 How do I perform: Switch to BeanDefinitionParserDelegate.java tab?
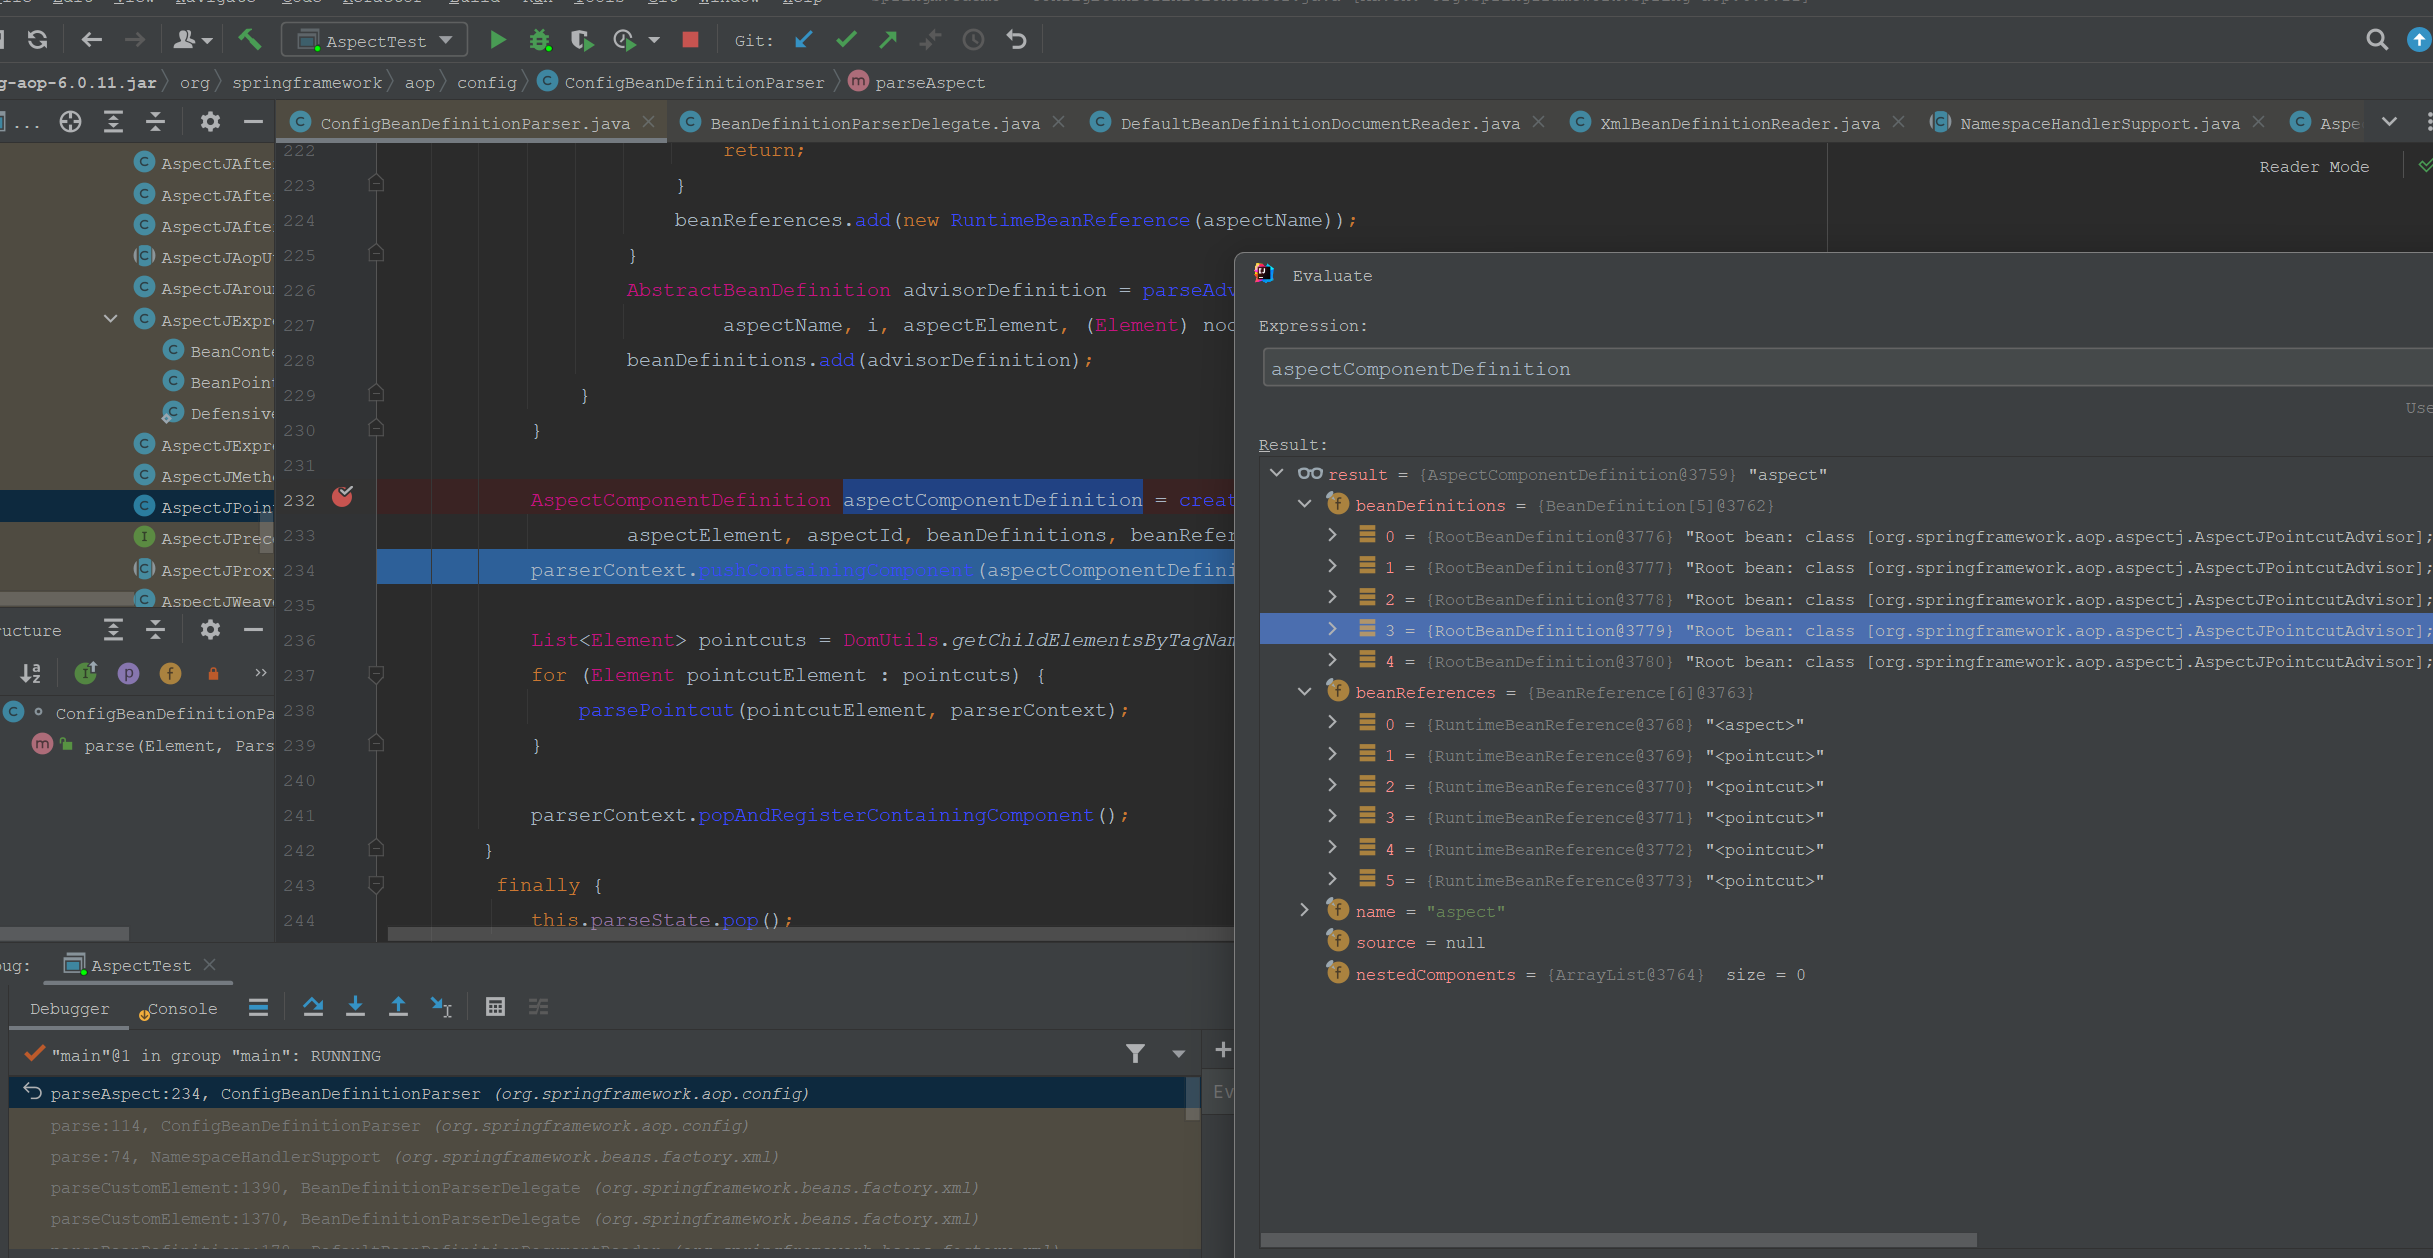click(x=874, y=123)
